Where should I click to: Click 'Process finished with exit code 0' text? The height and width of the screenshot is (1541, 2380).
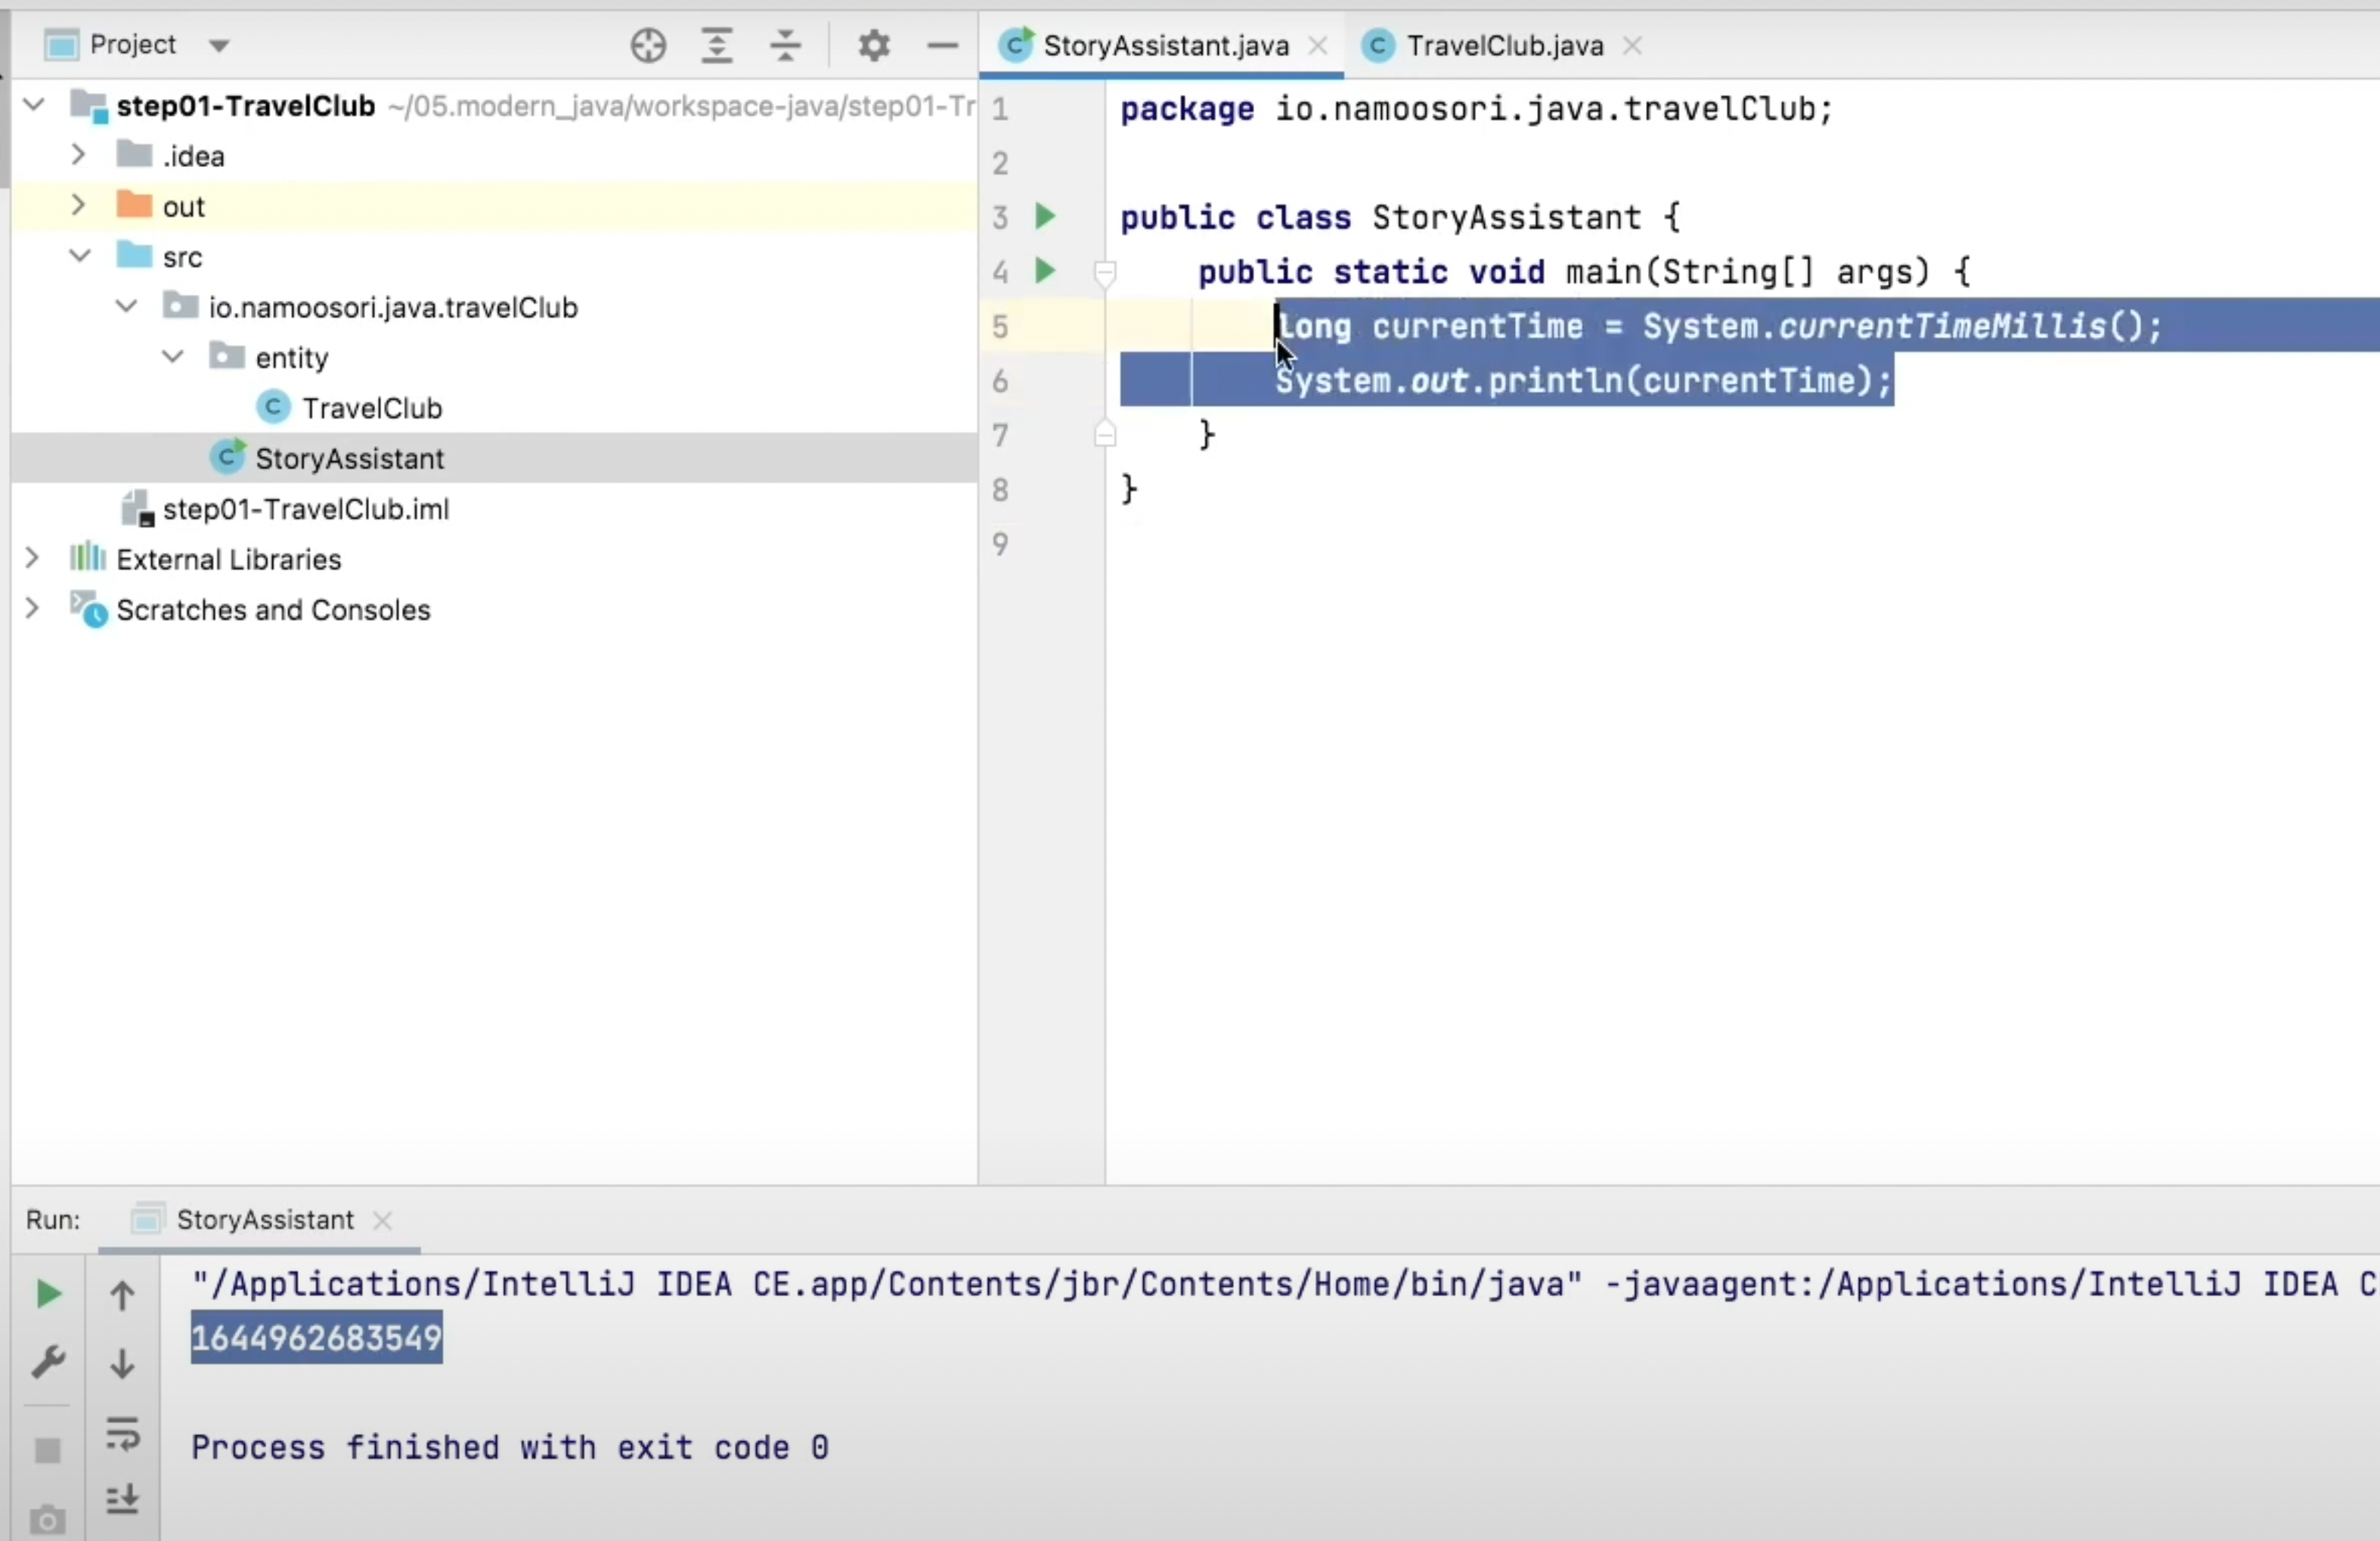coord(510,1447)
